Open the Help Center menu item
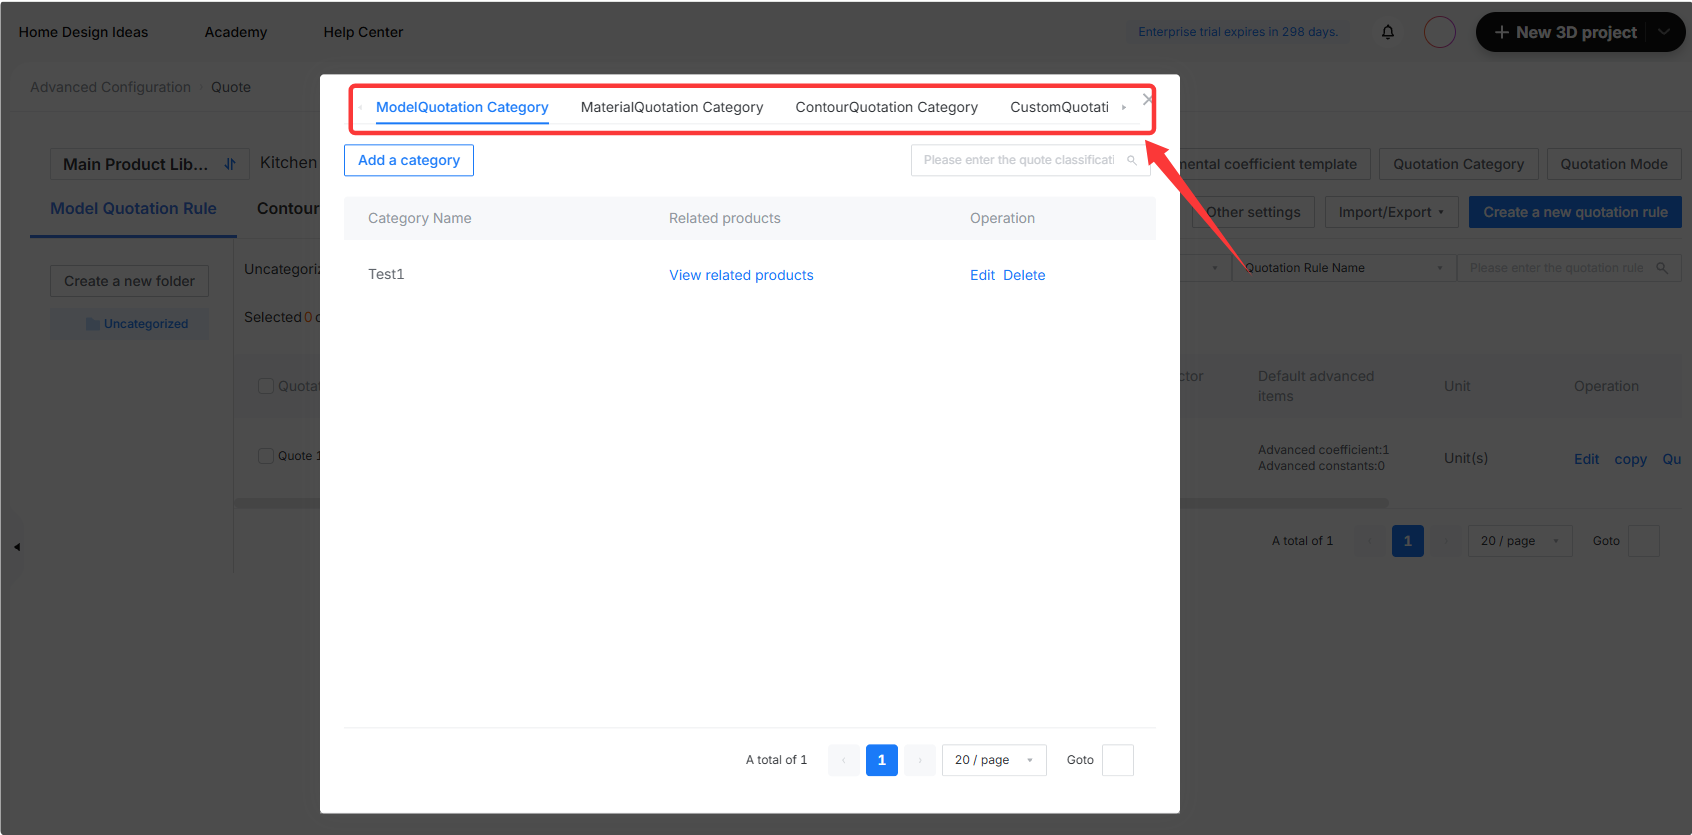This screenshot has width=1692, height=835. click(363, 32)
